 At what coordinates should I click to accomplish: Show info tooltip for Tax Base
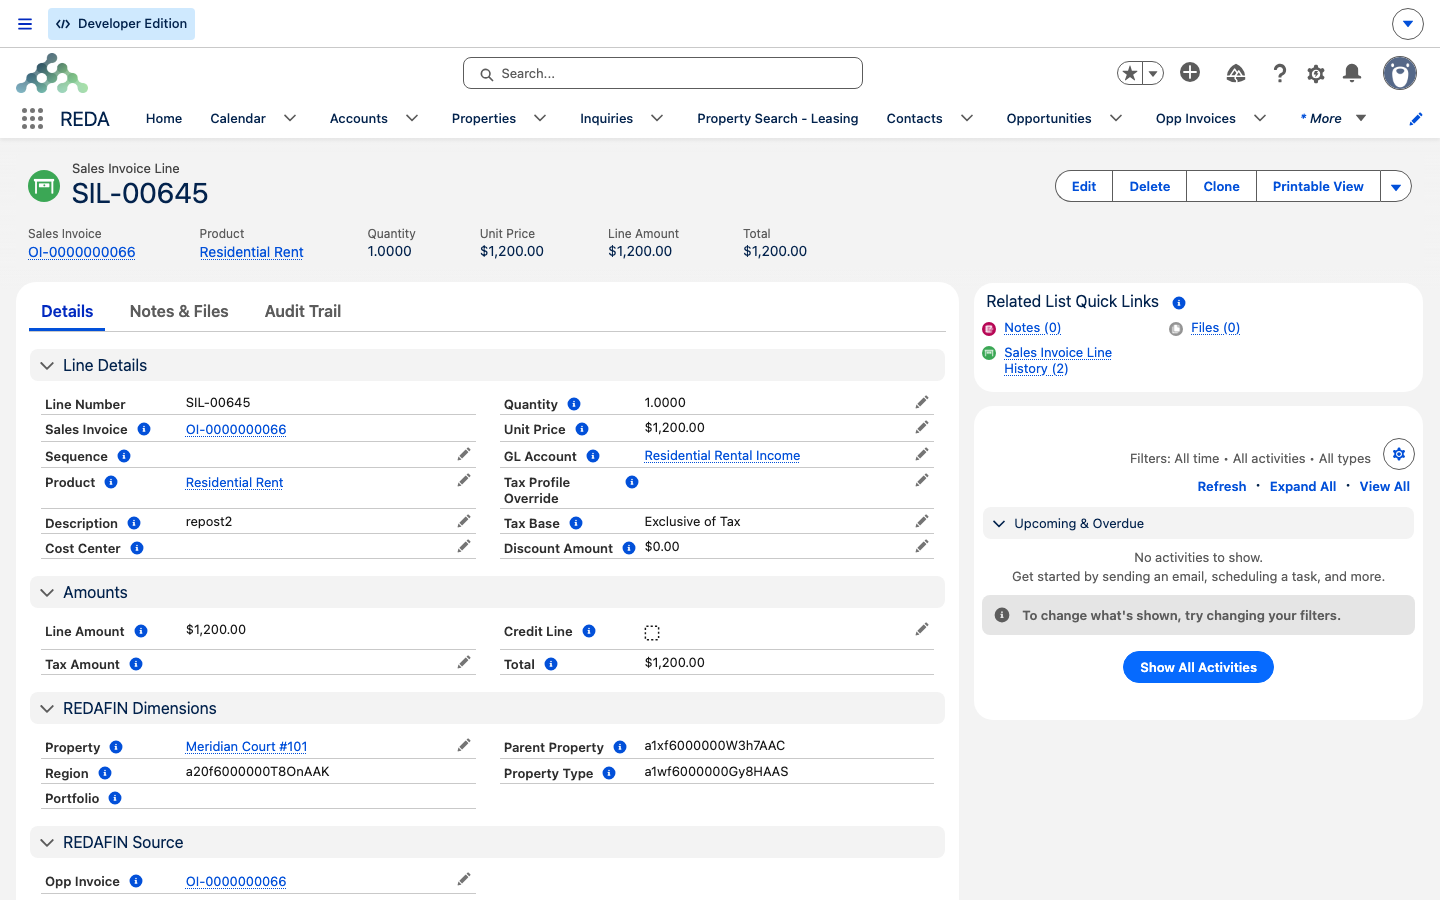tap(576, 523)
